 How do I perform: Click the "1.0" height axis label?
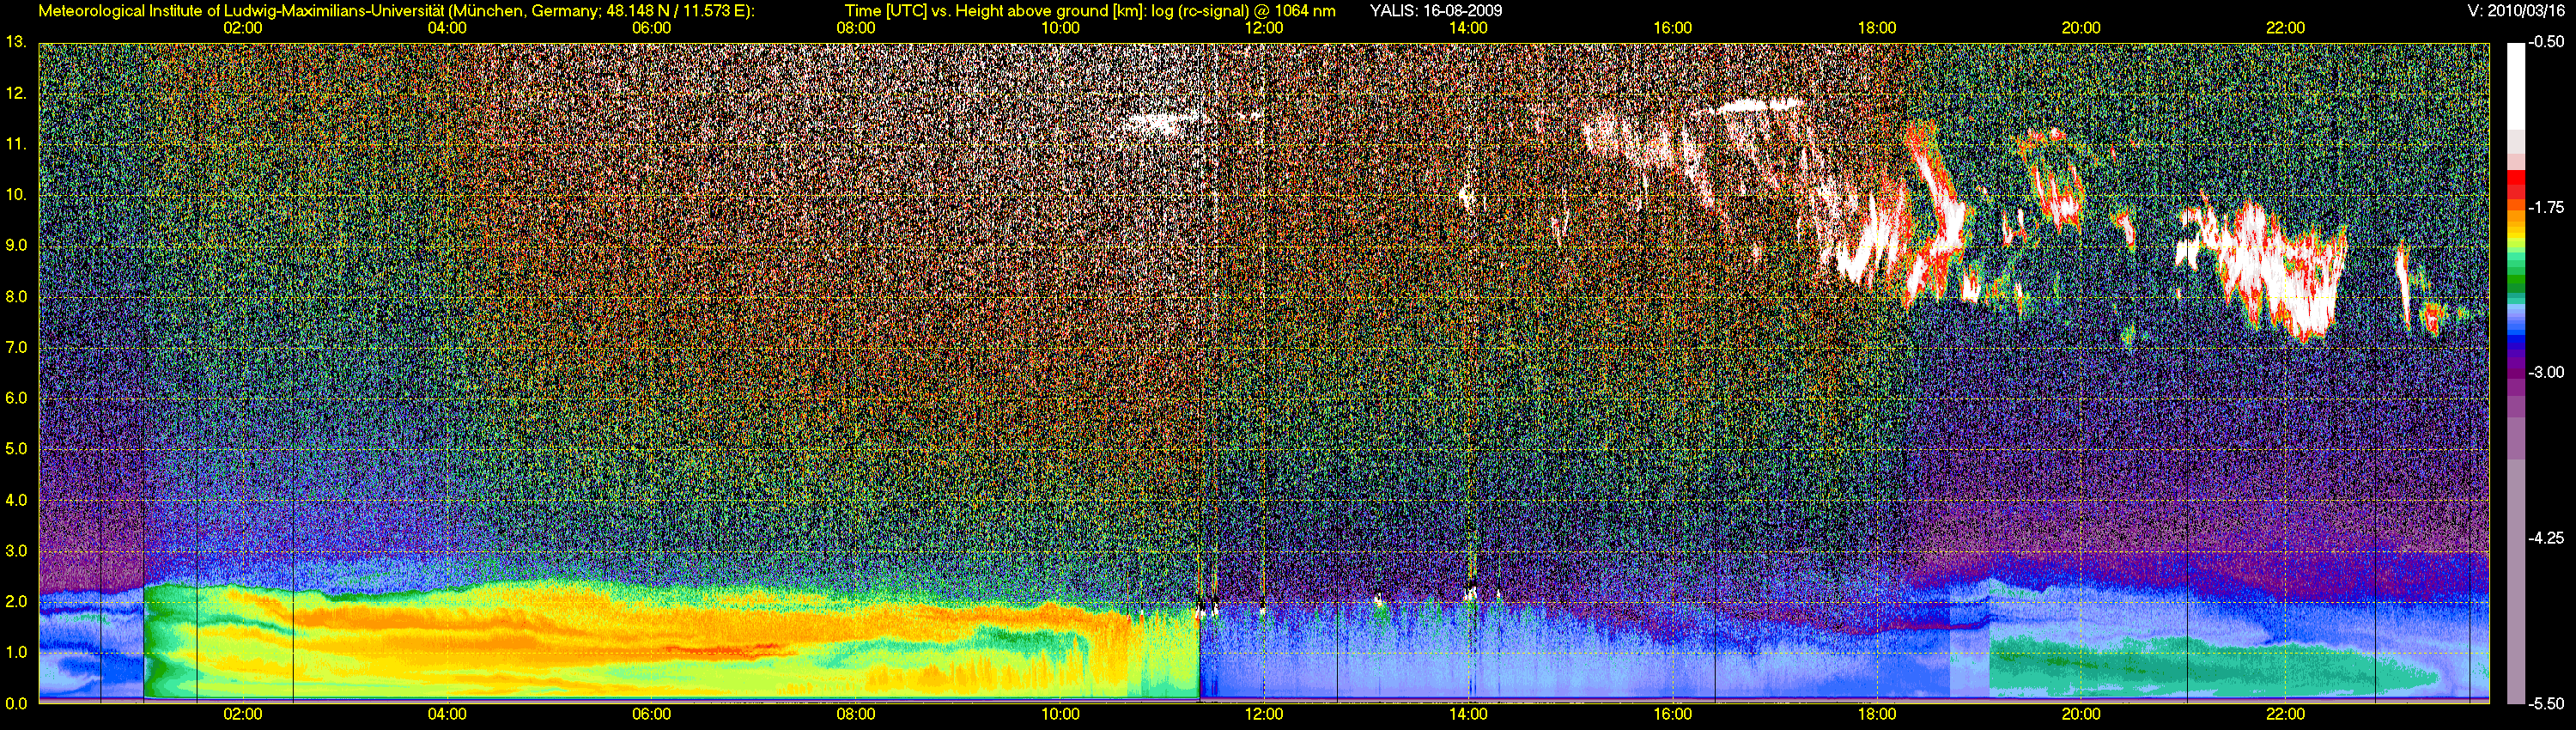pos(16,653)
